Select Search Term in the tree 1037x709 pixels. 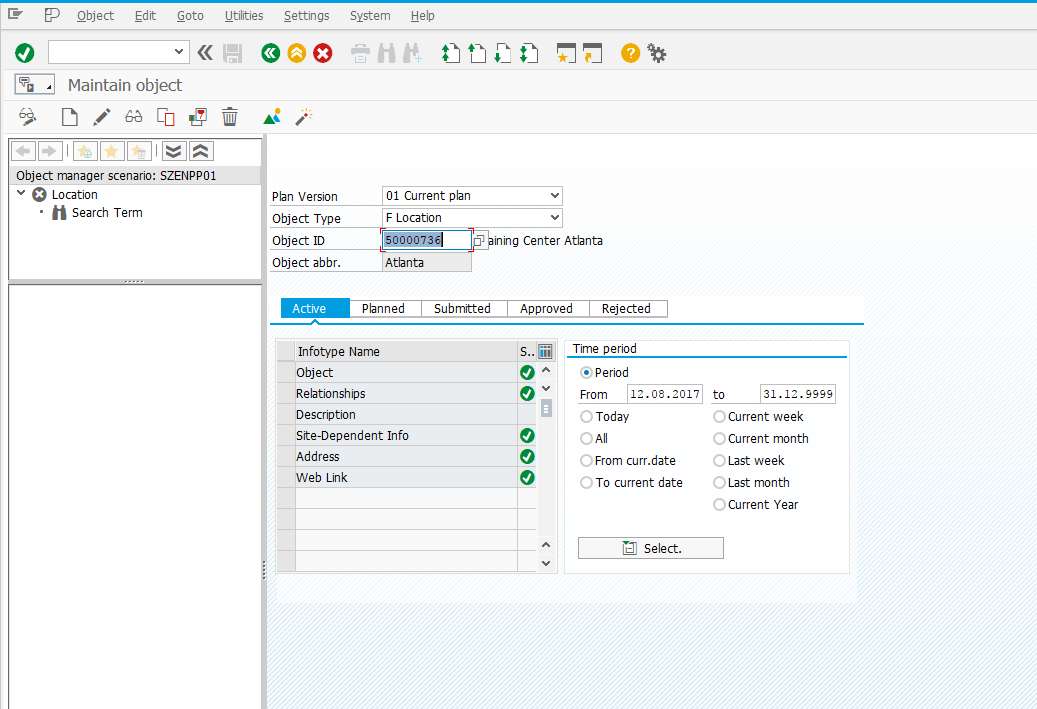(x=106, y=212)
